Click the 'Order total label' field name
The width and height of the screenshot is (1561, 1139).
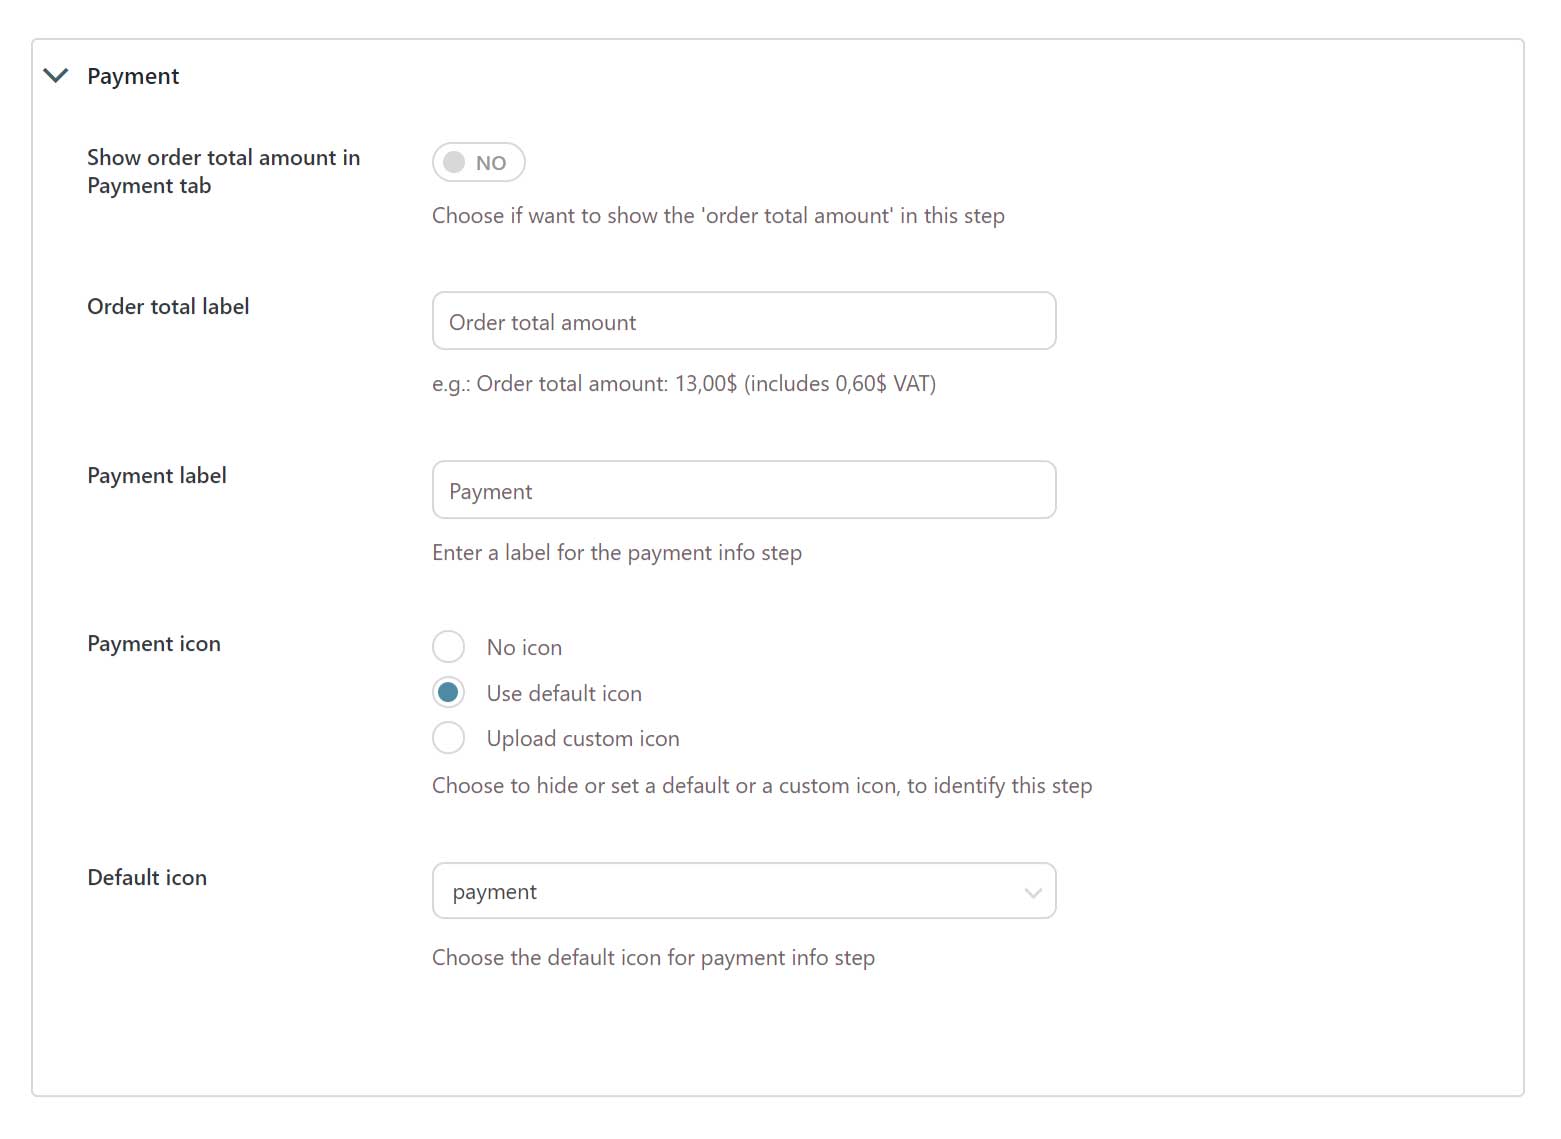click(x=168, y=307)
